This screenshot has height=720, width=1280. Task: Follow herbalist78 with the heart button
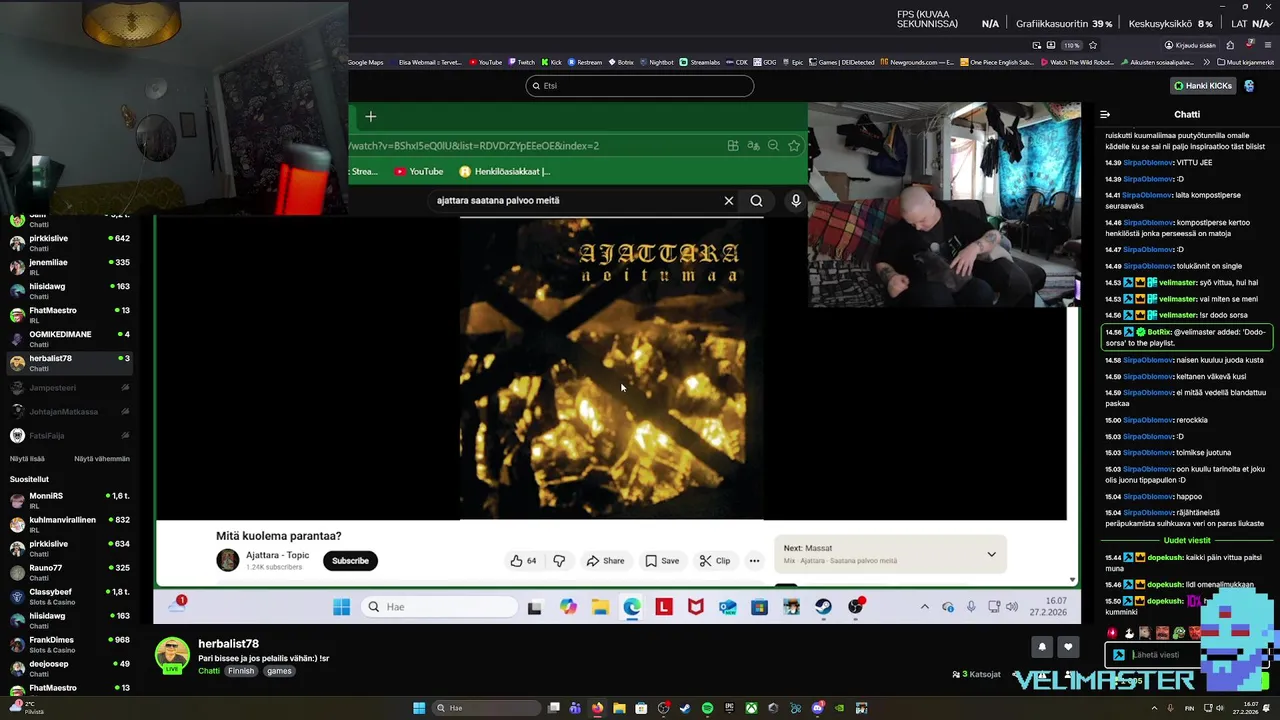tap(1069, 647)
